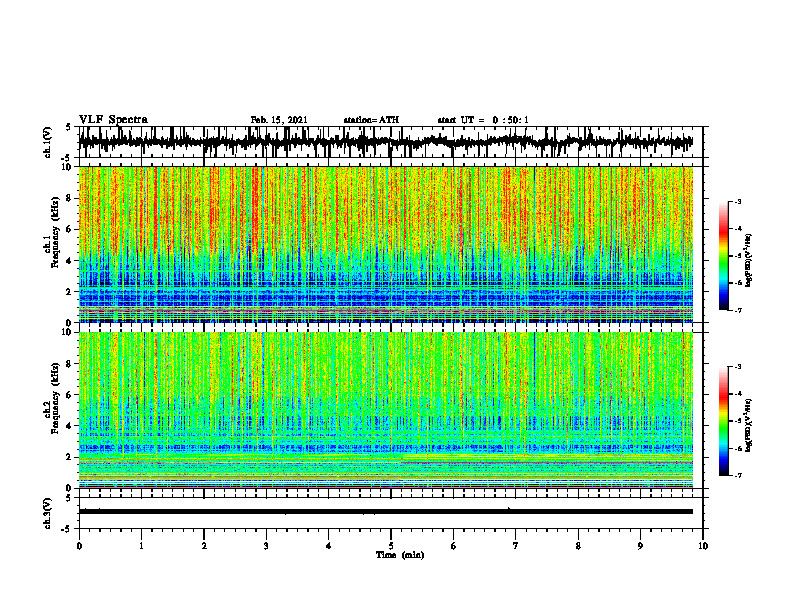Click time axis tick label "1"
The image size is (792, 612).
pyautogui.click(x=141, y=546)
